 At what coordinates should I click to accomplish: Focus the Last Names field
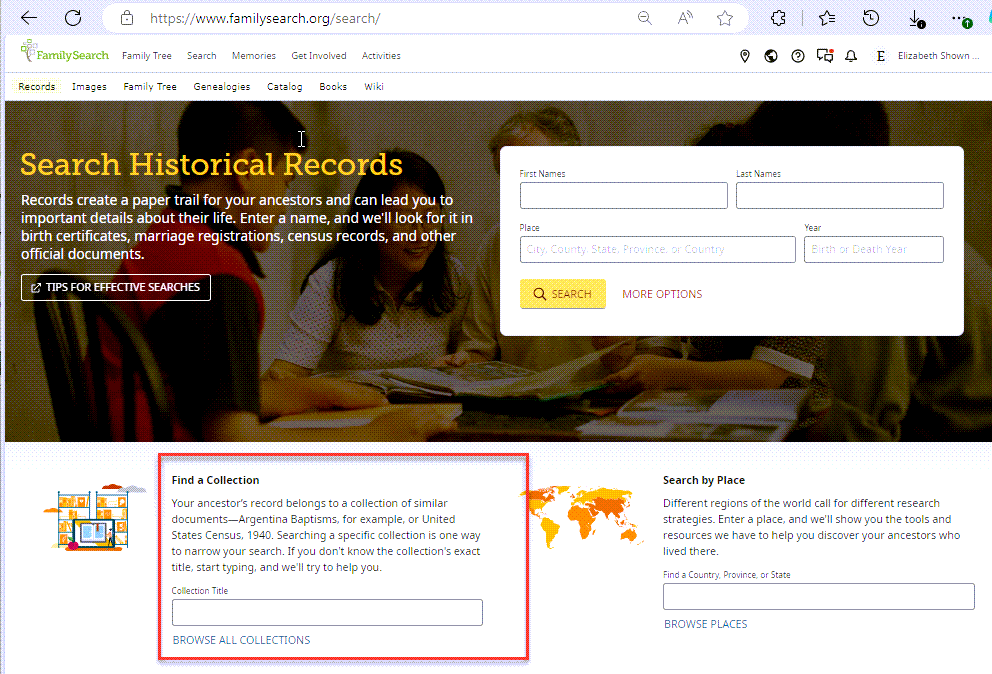[x=840, y=196]
